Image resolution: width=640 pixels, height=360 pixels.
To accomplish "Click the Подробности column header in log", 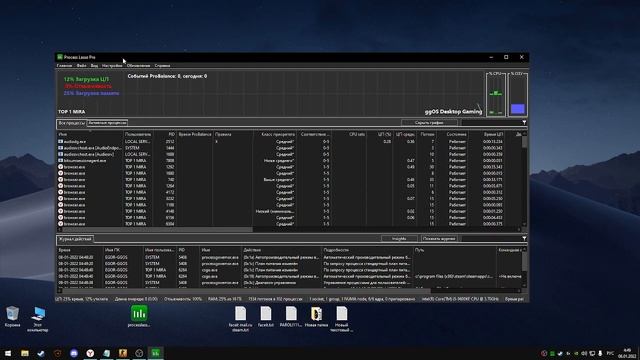I will click(x=367, y=250).
